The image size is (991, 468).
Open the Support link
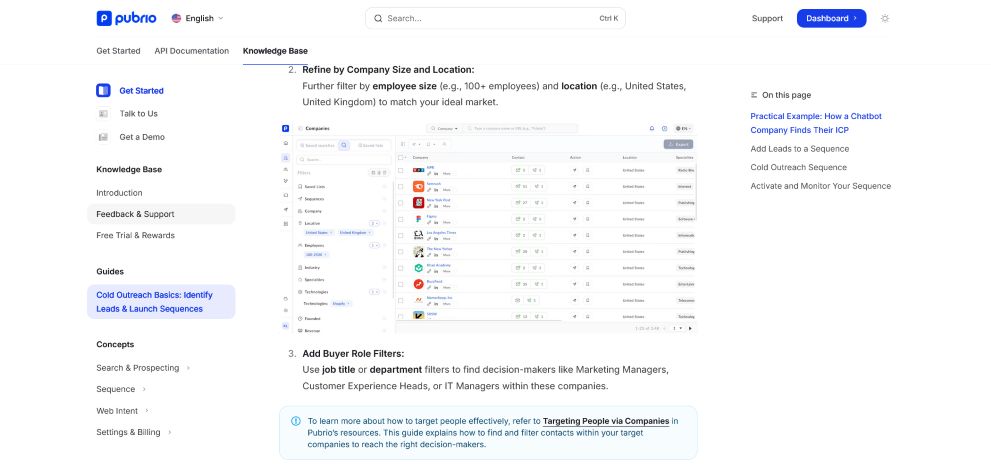767,18
